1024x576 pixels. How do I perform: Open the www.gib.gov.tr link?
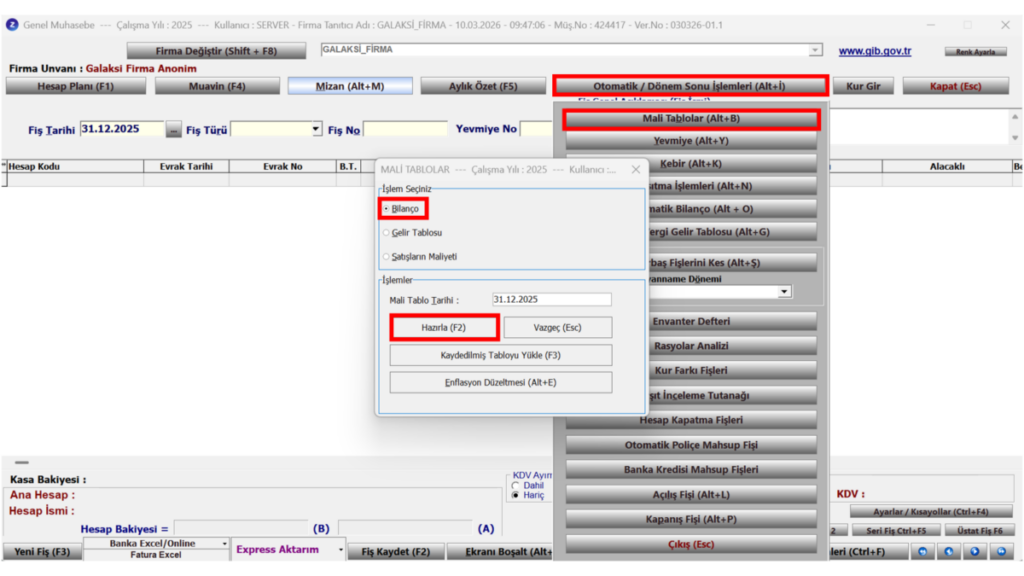(874, 51)
